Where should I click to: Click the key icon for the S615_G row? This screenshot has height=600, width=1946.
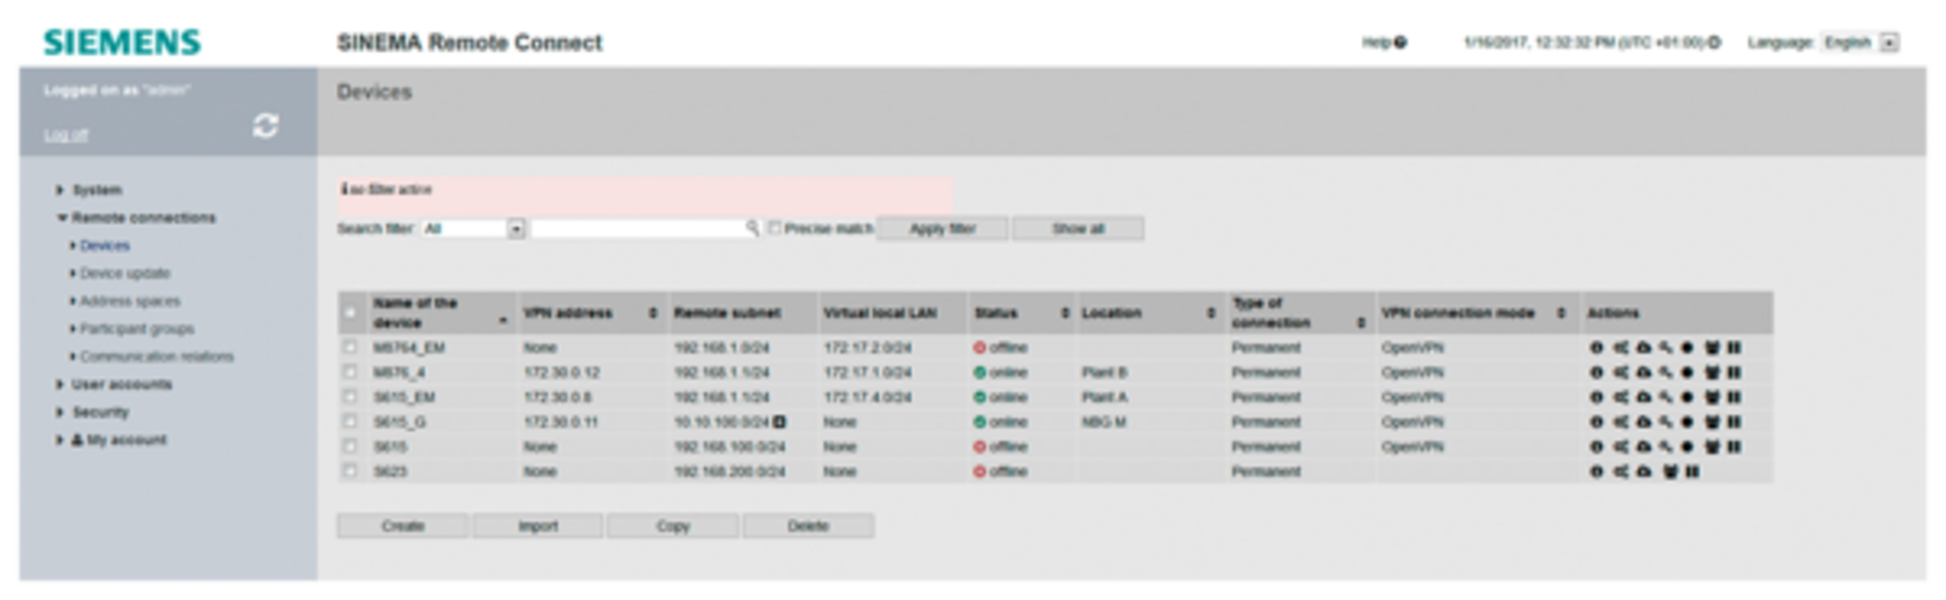coord(1665,422)
